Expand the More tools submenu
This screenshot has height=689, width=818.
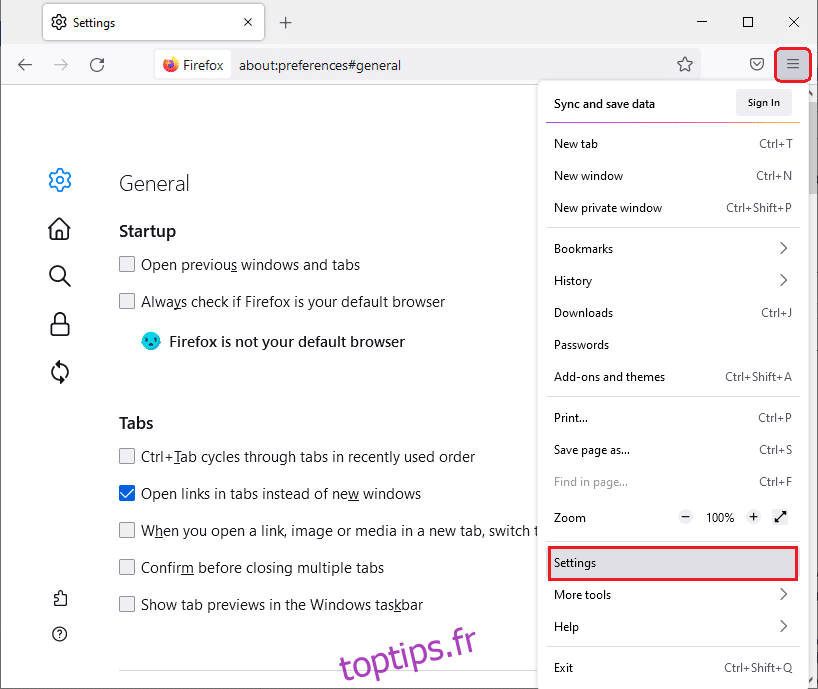[x=672, y=594]
